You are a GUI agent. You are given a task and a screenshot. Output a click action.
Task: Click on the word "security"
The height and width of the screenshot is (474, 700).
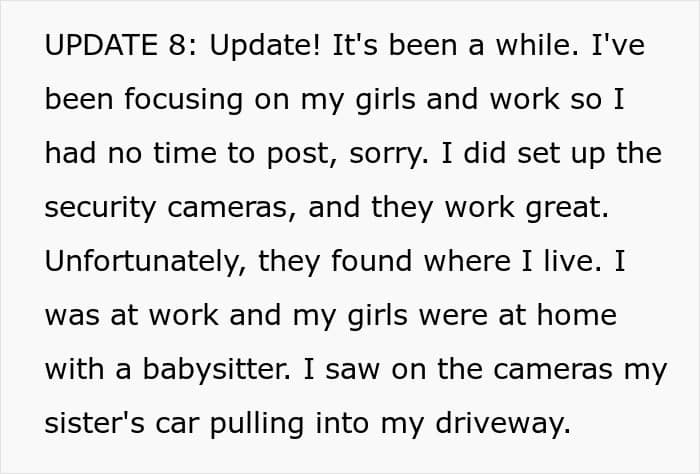point(103,208)
